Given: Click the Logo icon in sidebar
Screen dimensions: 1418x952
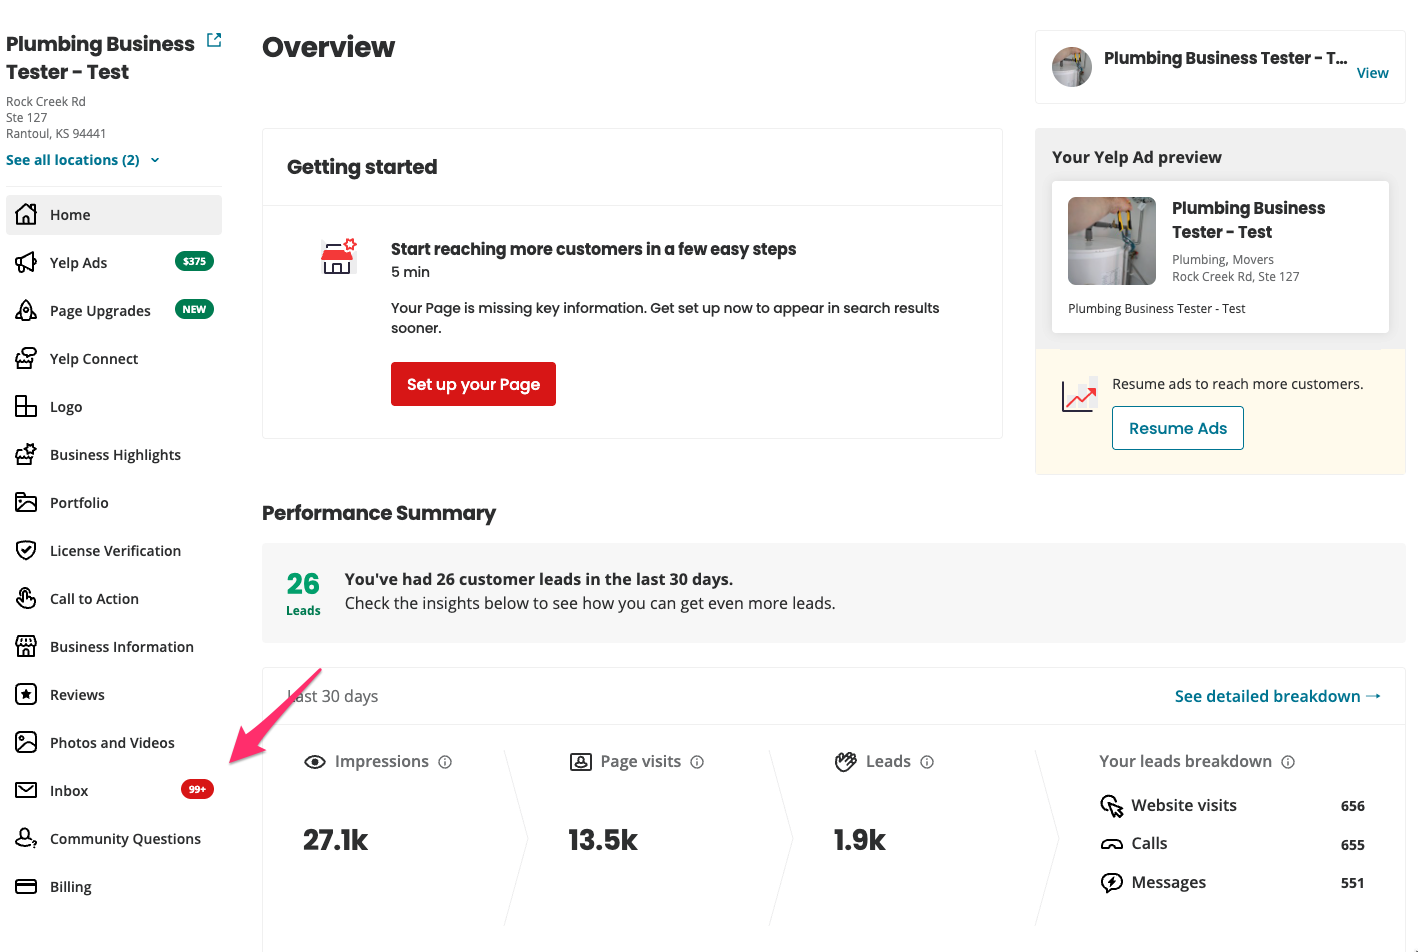Looking at the screenshot, I should click(26, 407).
